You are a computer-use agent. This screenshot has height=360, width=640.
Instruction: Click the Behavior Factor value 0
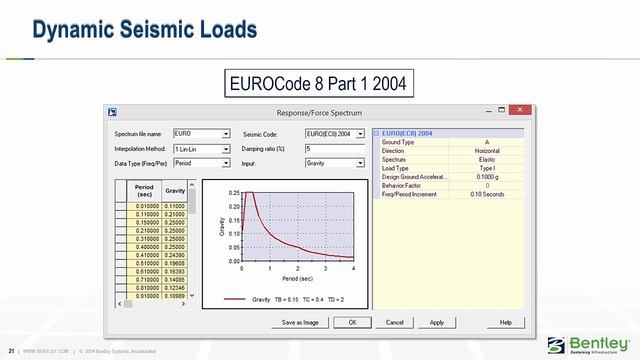pos(487,185)
